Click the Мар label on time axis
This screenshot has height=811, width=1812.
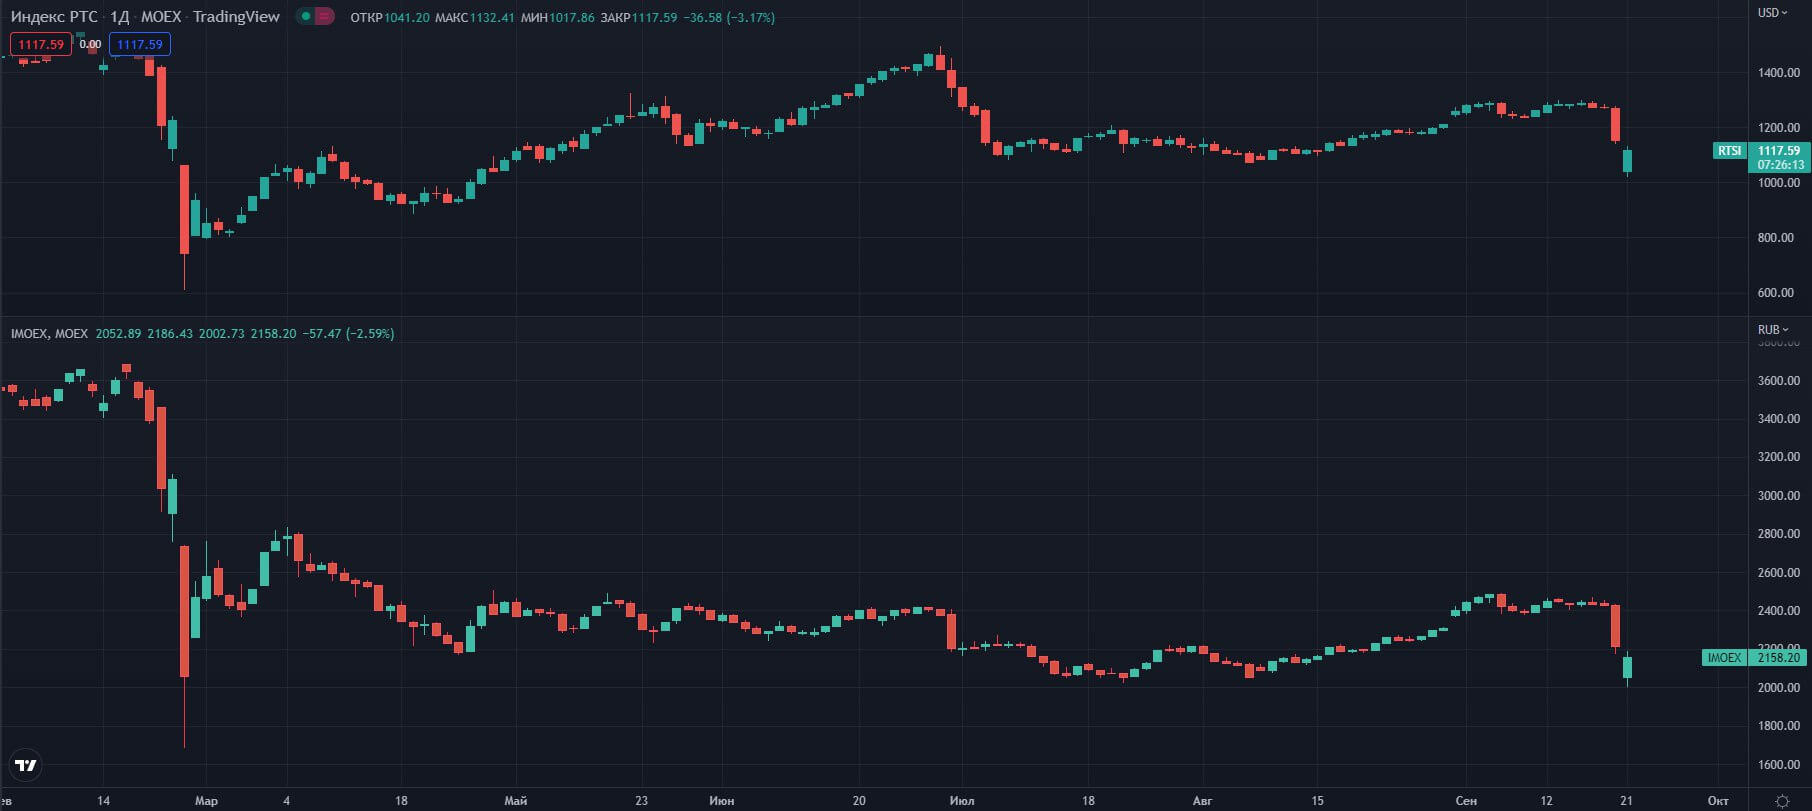tap(206, 801)
